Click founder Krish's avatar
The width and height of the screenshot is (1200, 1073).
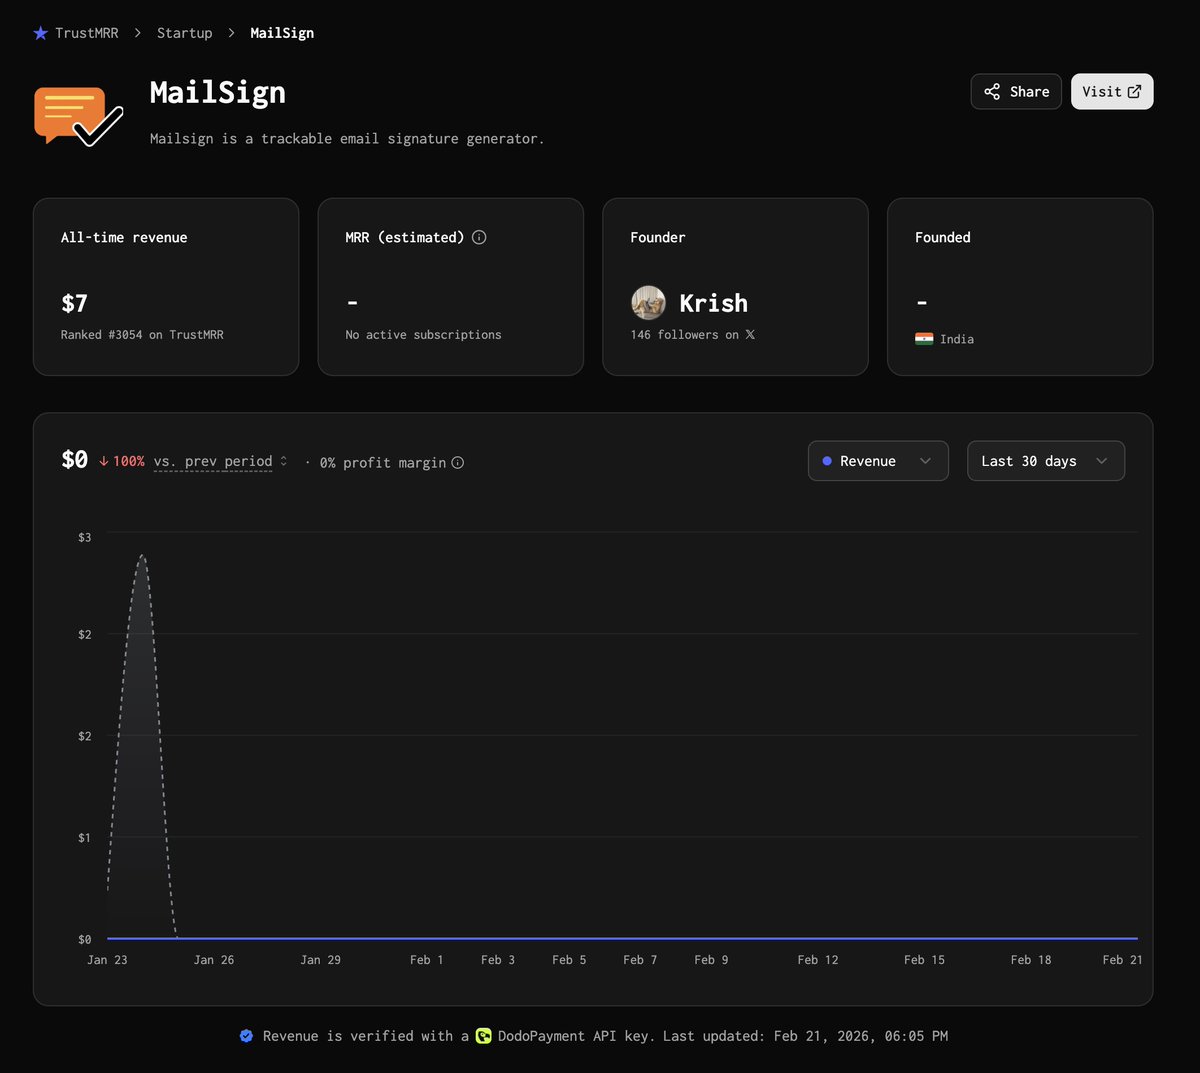pos(648,302)
